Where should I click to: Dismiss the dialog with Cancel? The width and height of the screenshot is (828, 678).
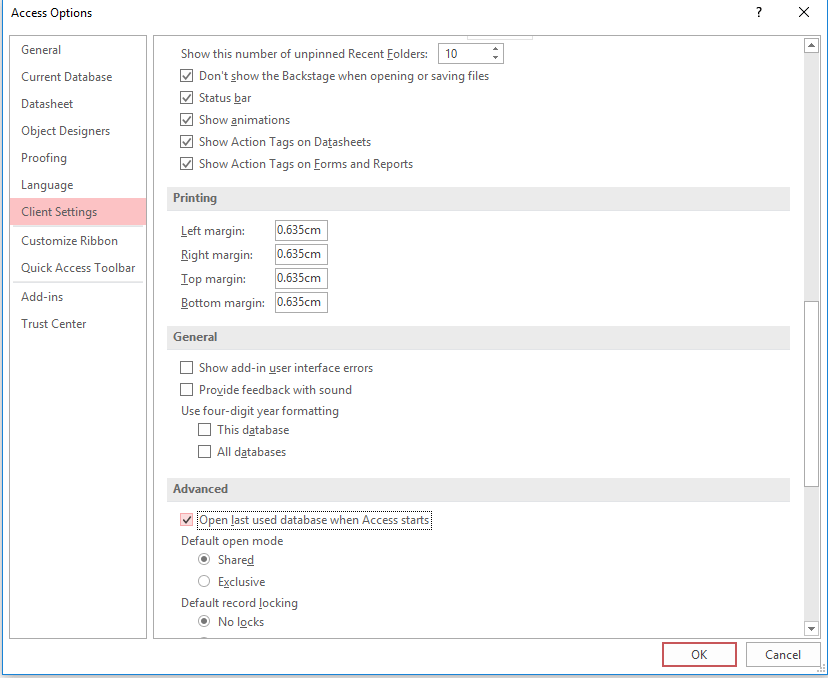[783, 654]
